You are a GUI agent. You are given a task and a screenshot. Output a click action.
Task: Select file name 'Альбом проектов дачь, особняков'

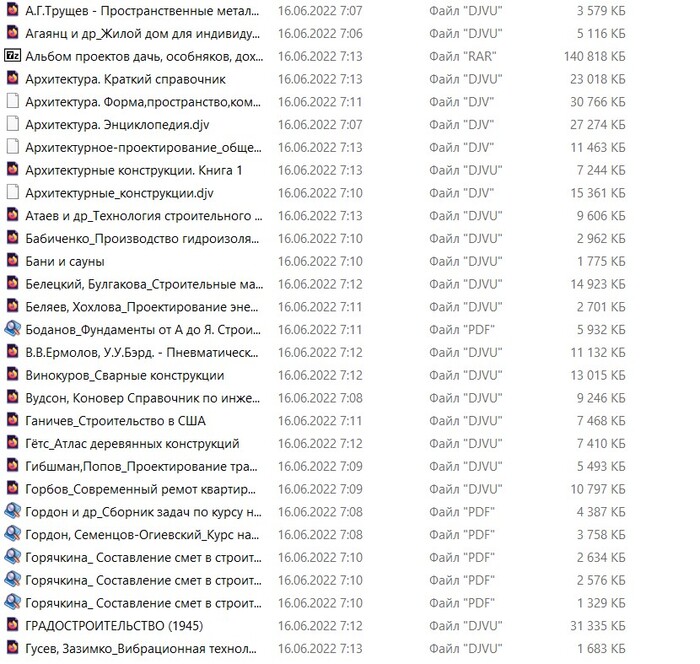tap(144, 56)
